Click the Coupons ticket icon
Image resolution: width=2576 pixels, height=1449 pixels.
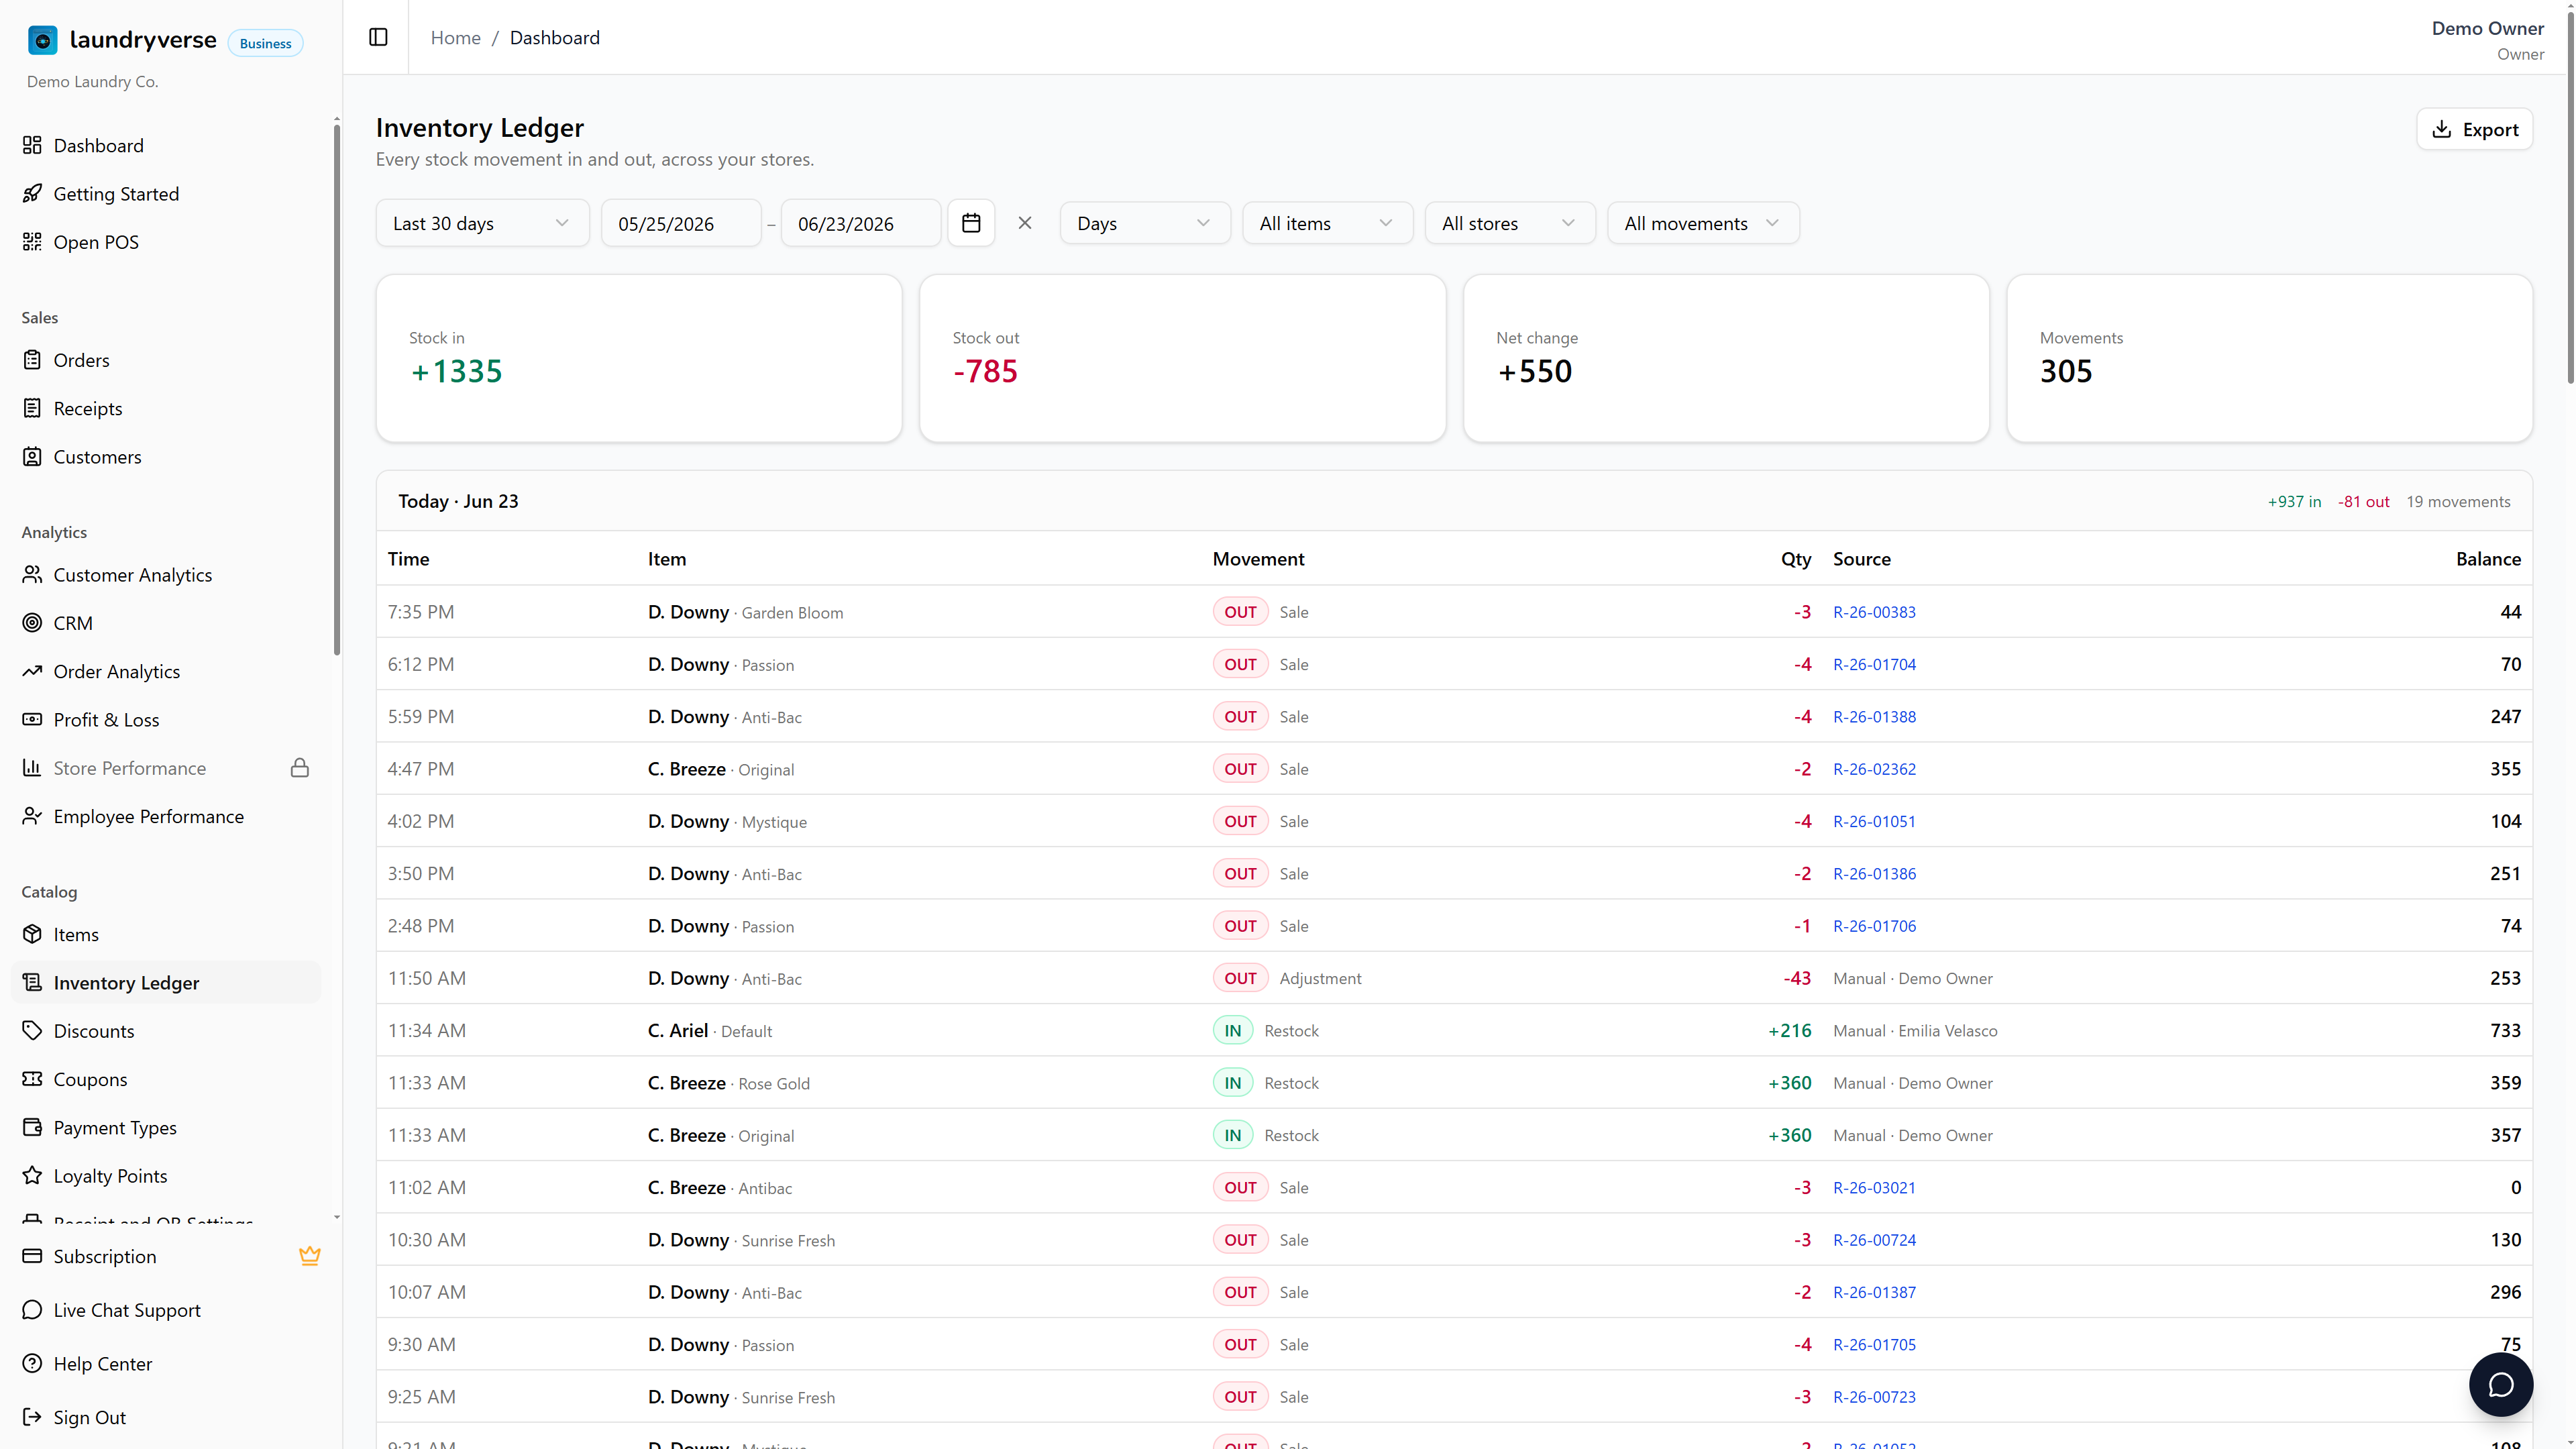click(x=32, y=1079)
